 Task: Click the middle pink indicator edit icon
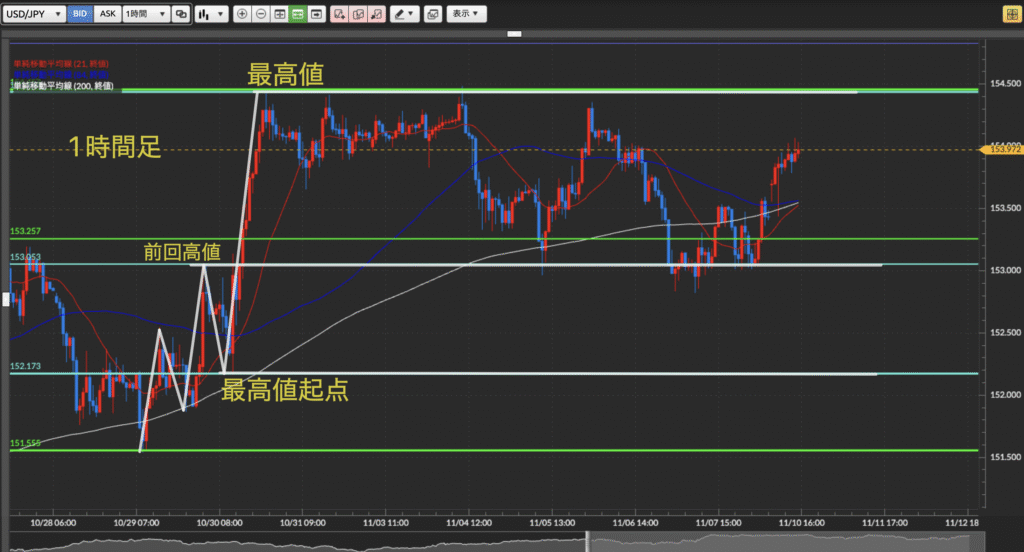point(357,14)
